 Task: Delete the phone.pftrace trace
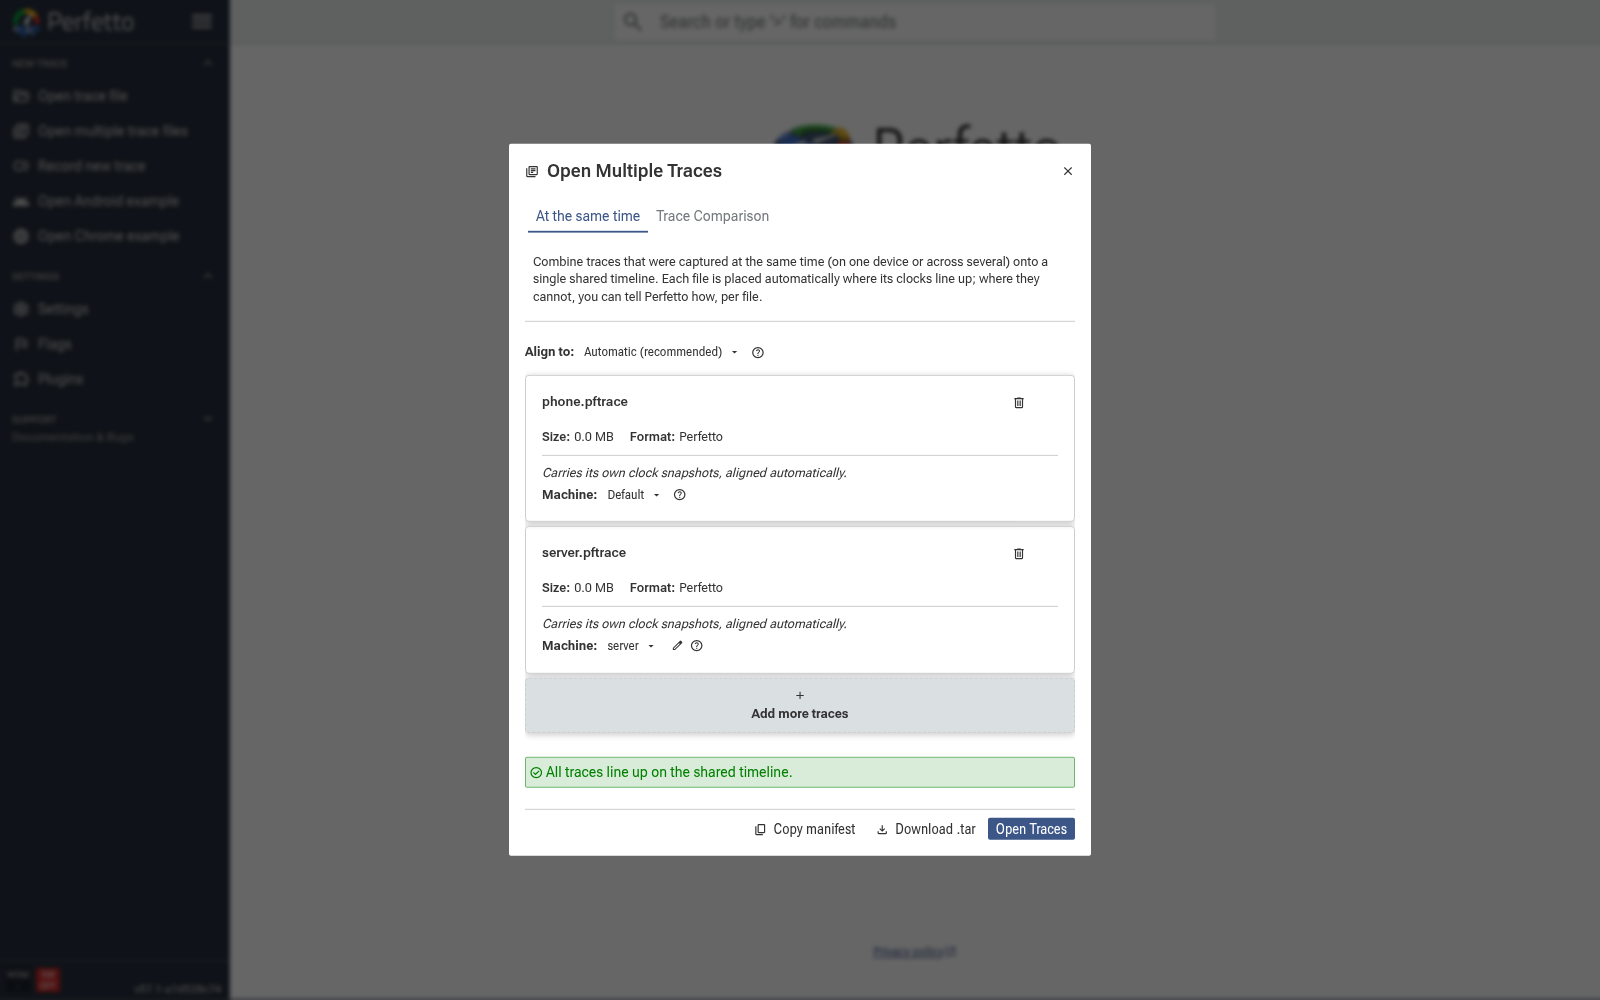[1019, 403]
